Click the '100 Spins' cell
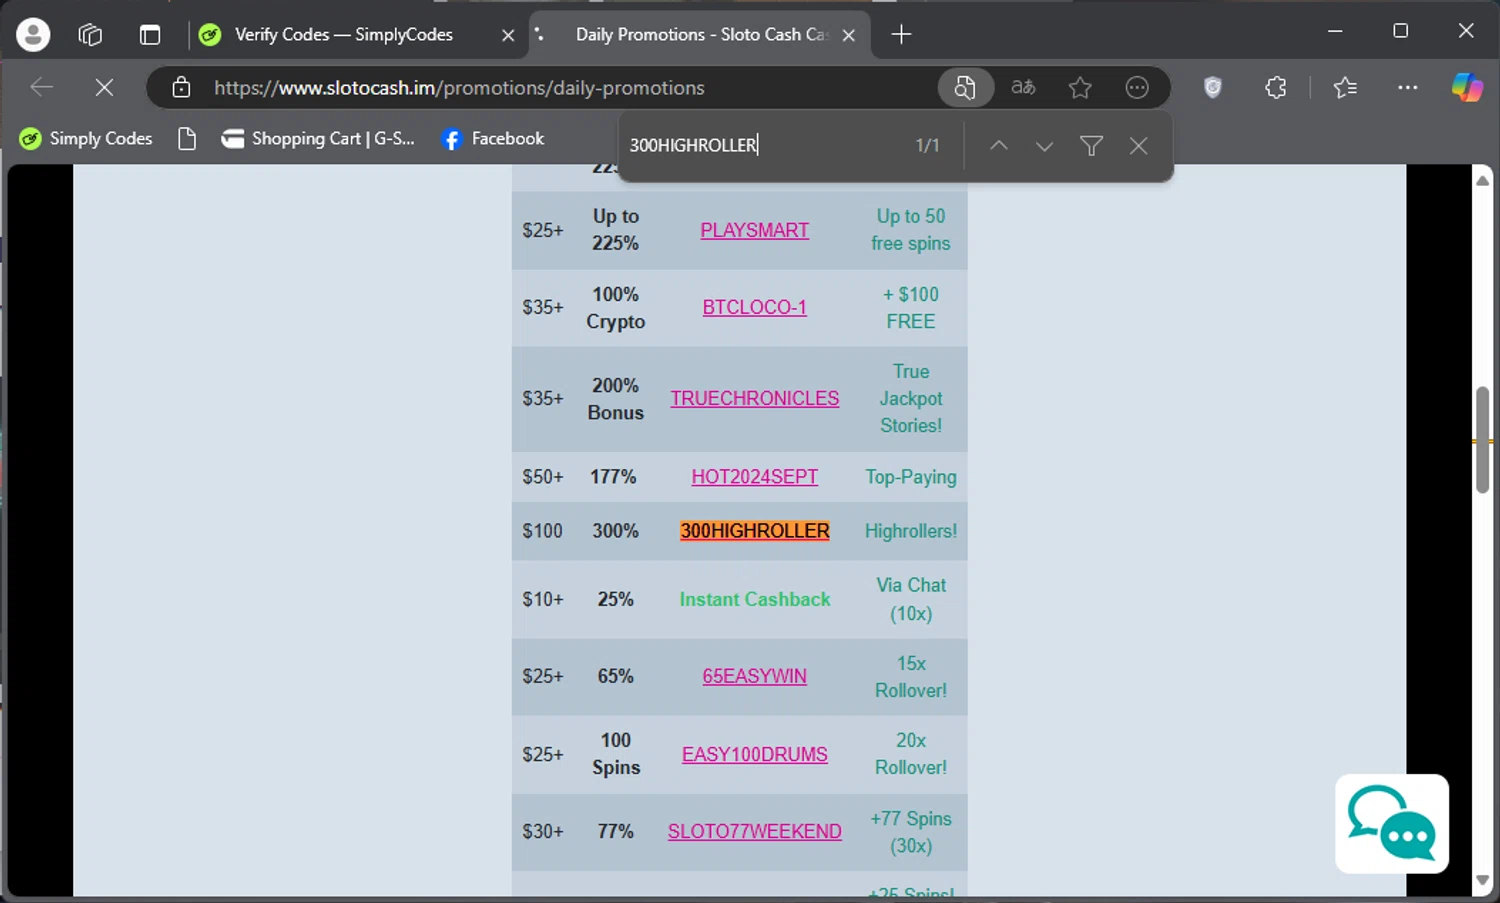 point(616,754)
